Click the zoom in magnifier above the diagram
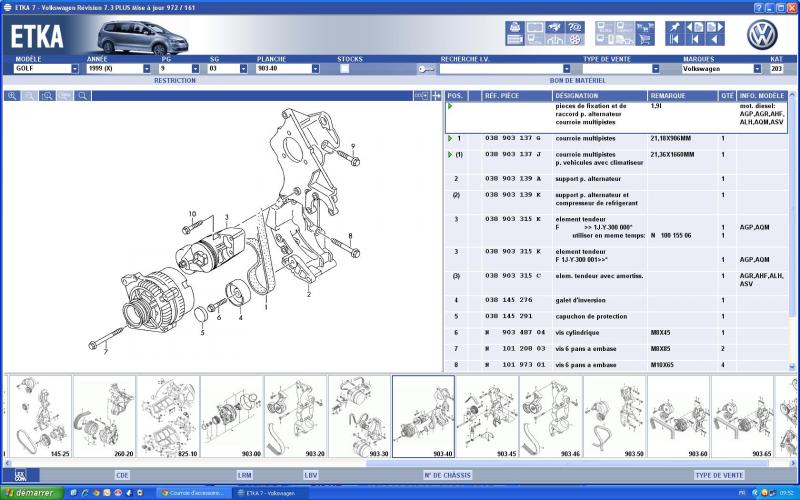800x500 pixels. 12,96
